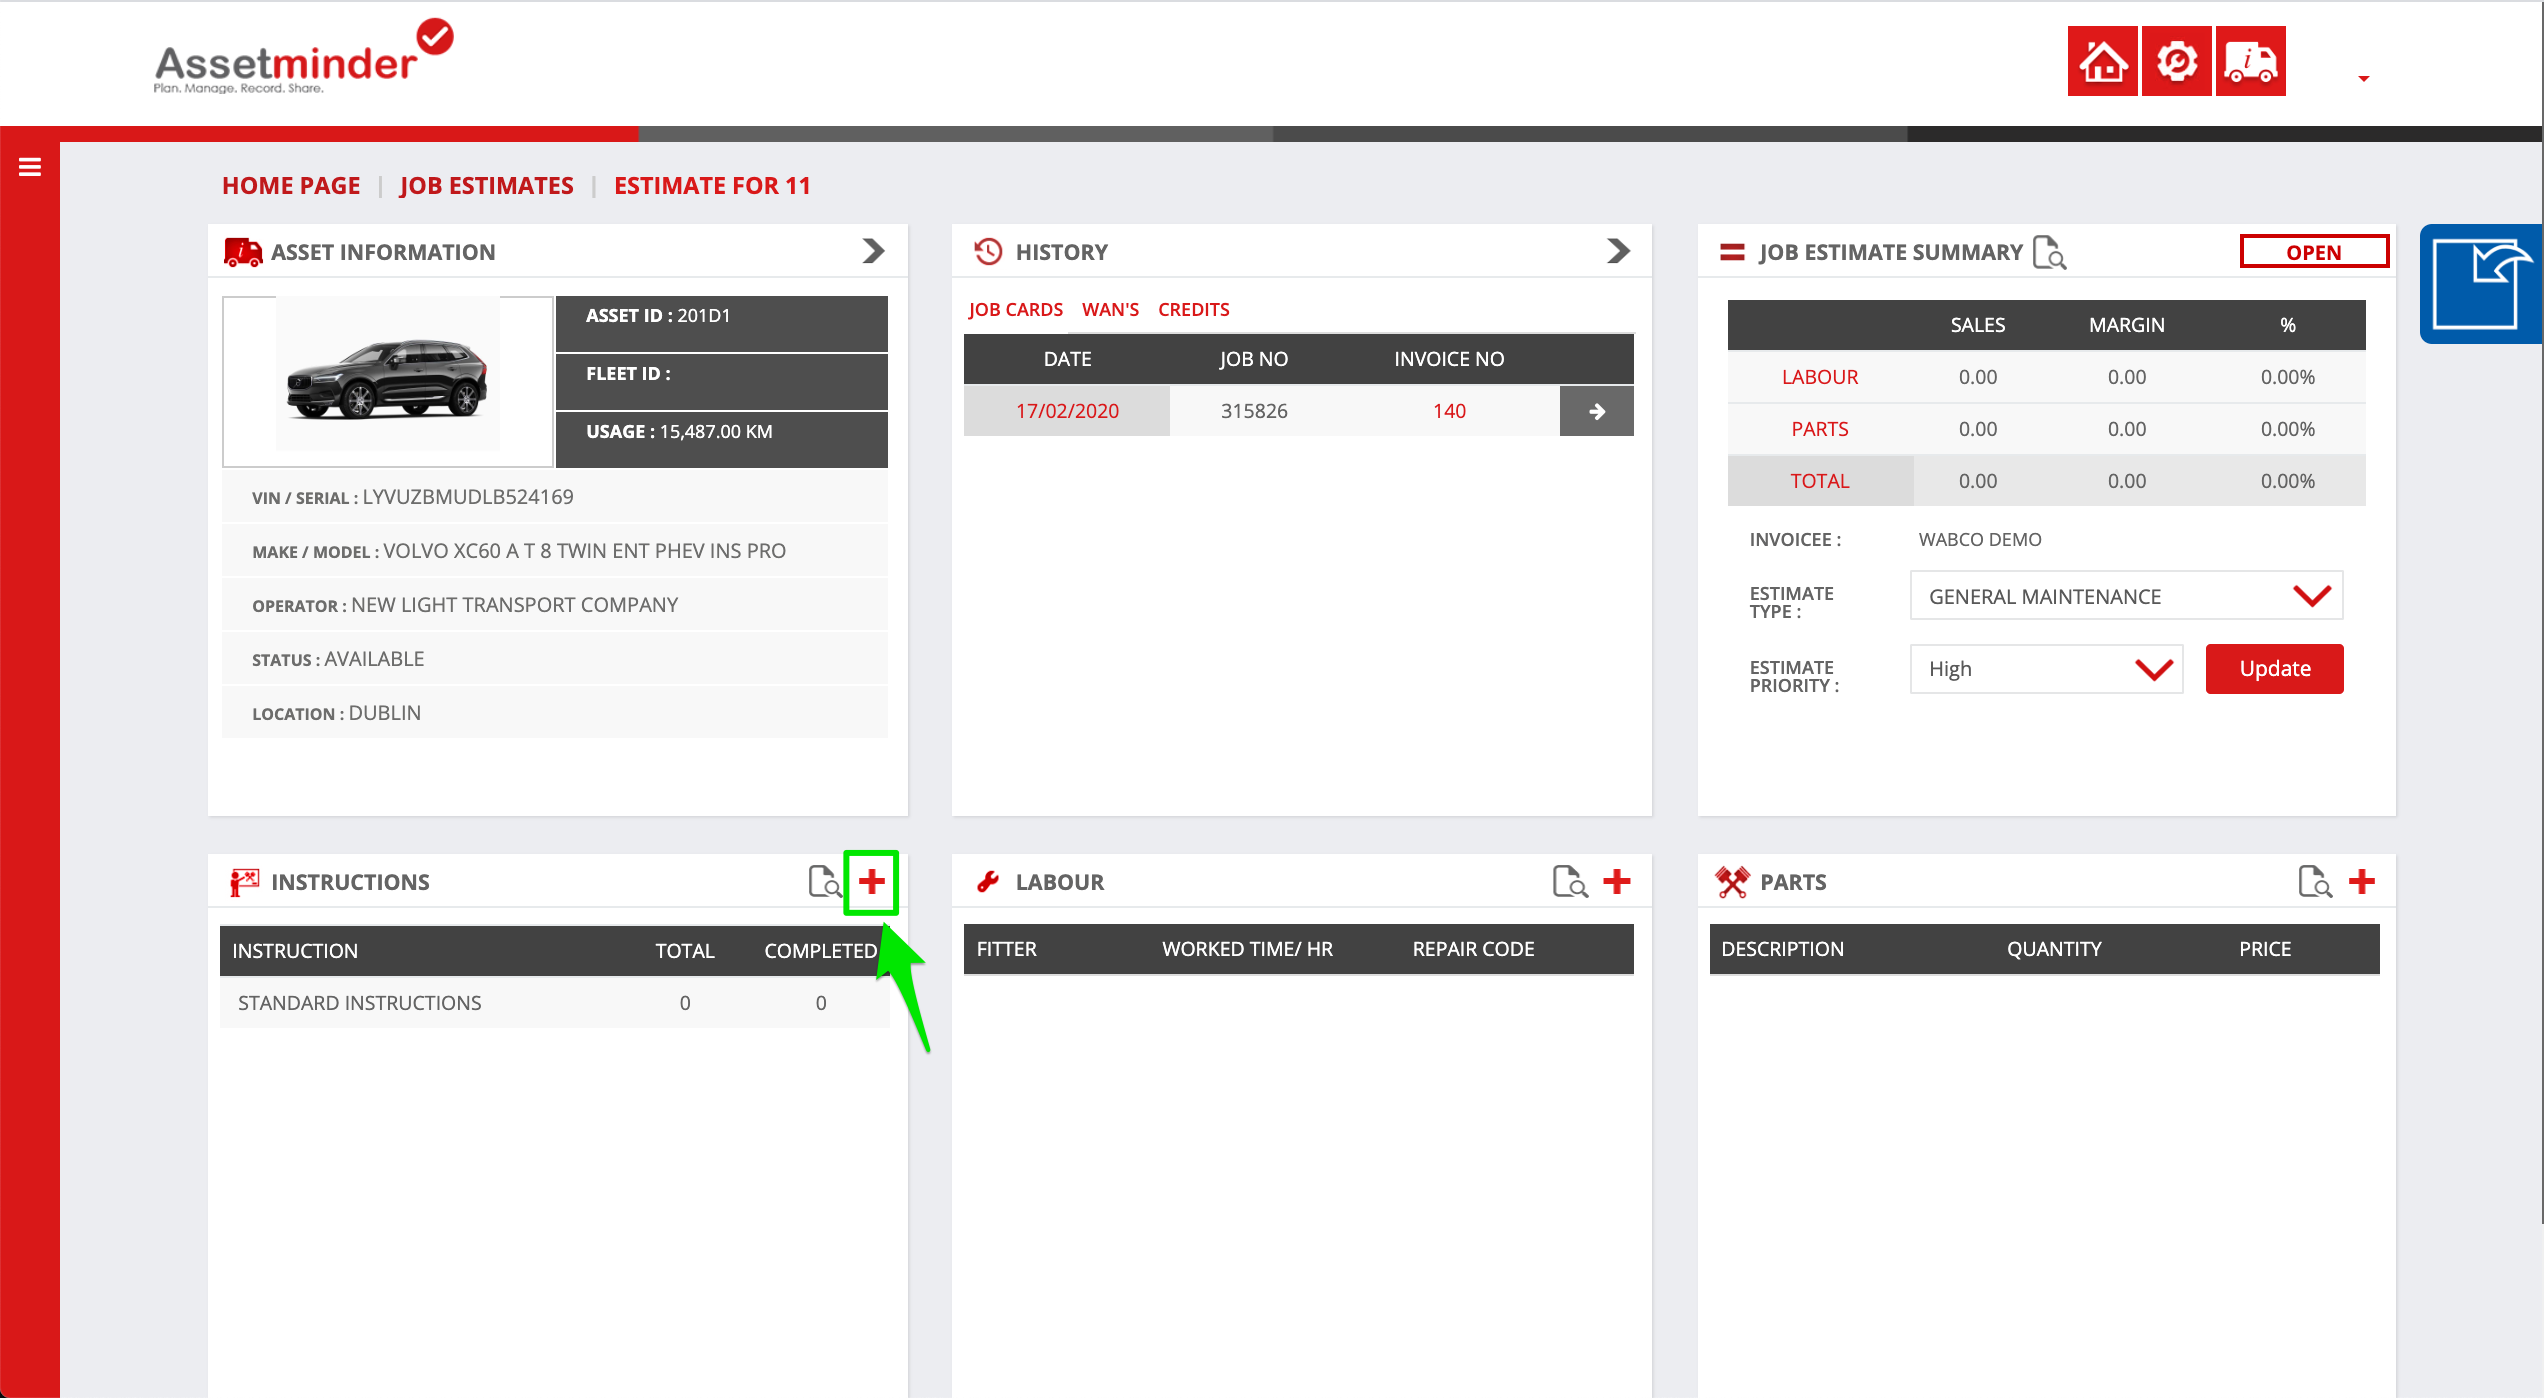Open user menu dropdown arrow top right
Image resolution: width=2544 pixels, height=1398 pixels.
(x=2363, y=78)
